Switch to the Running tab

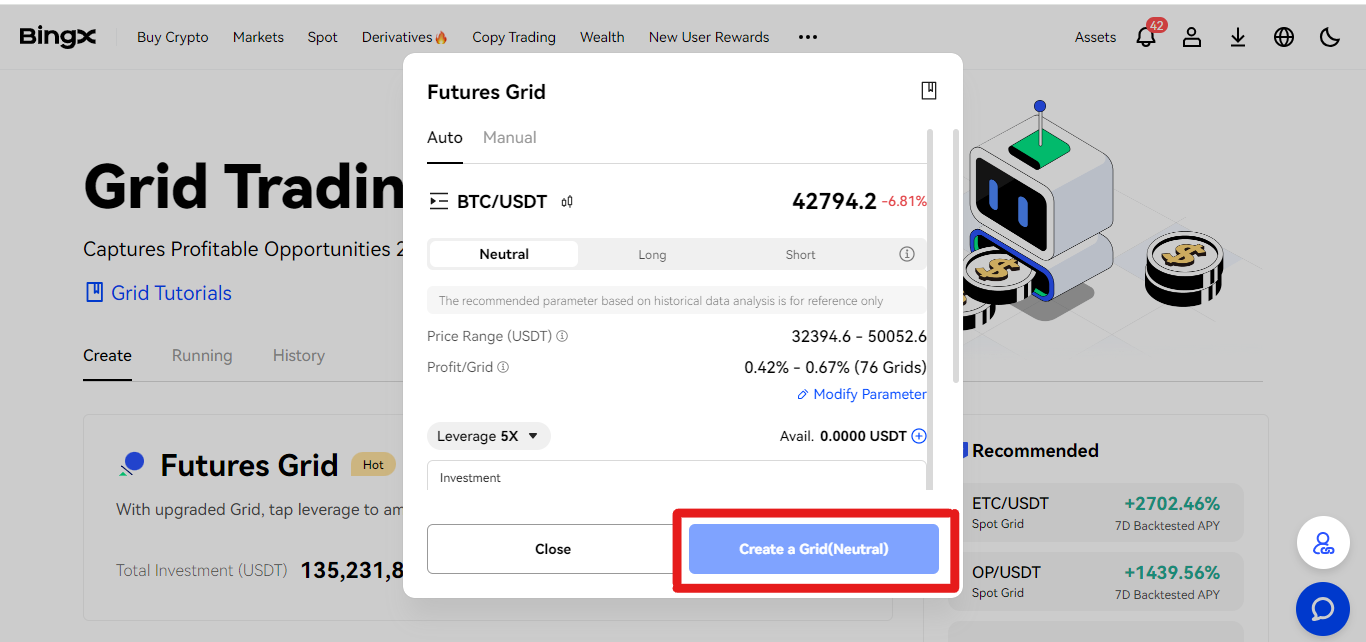[x=202, y=356]
